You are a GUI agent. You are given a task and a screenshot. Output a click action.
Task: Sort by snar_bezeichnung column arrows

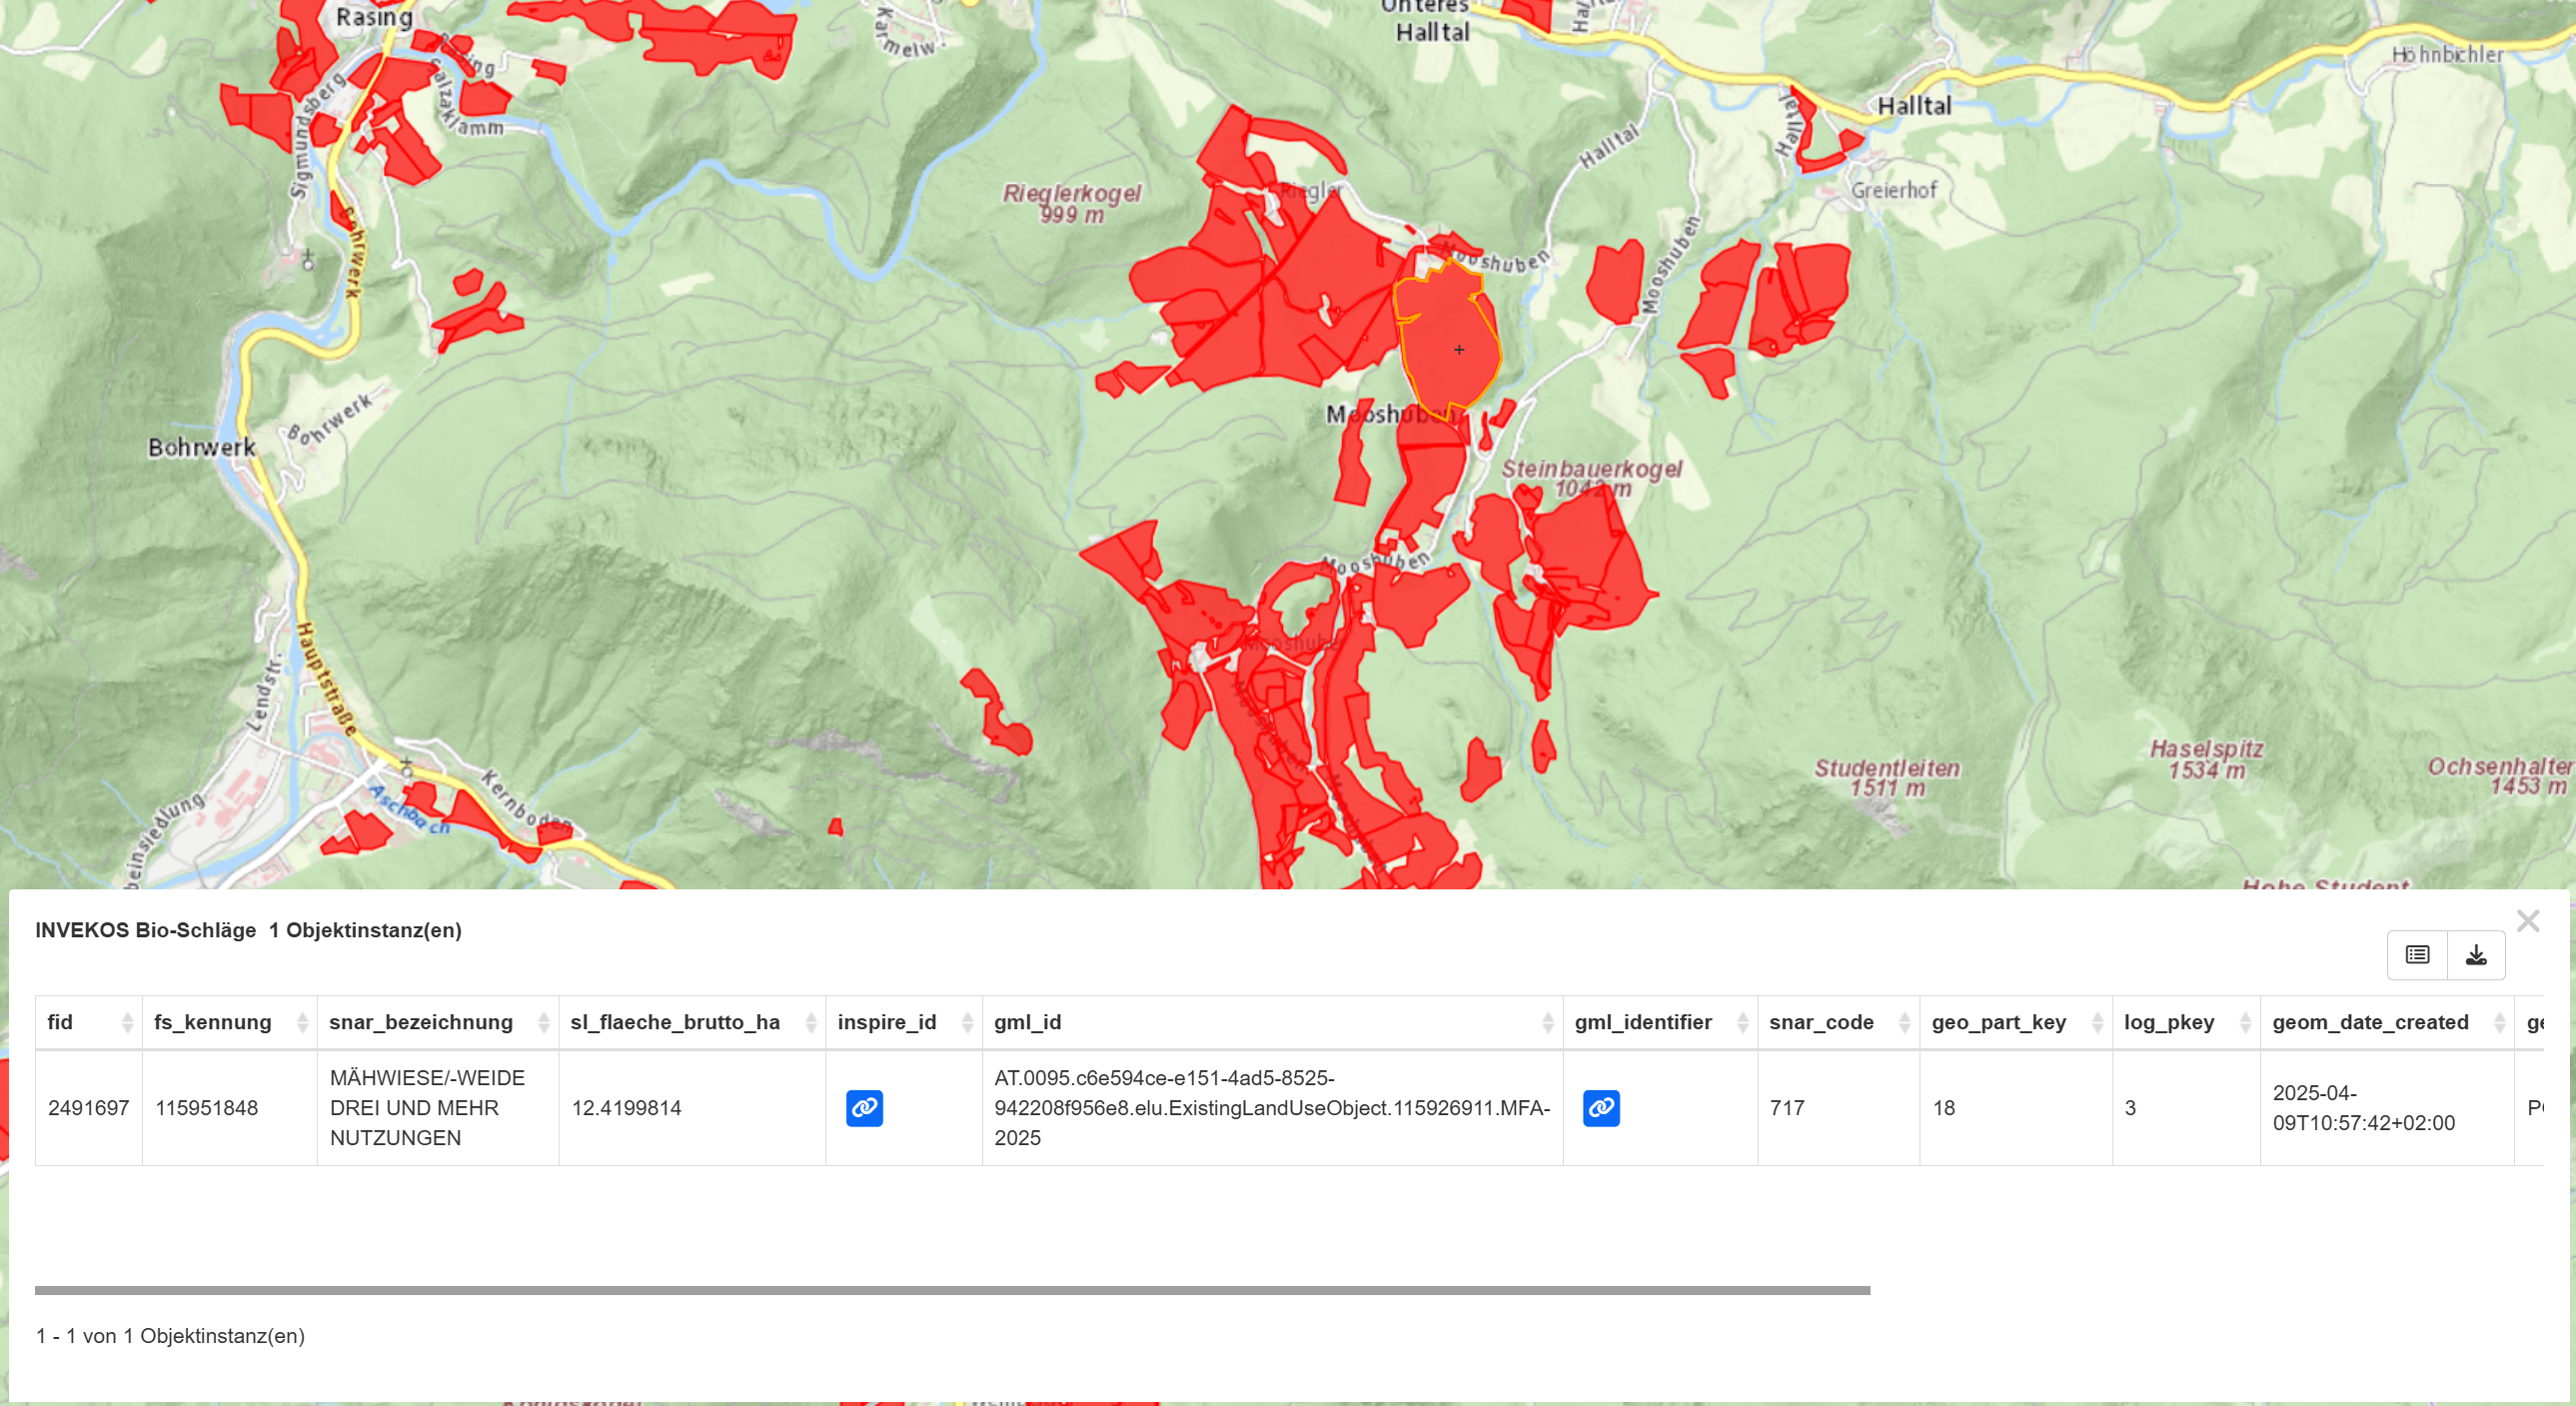(544, 1022)
